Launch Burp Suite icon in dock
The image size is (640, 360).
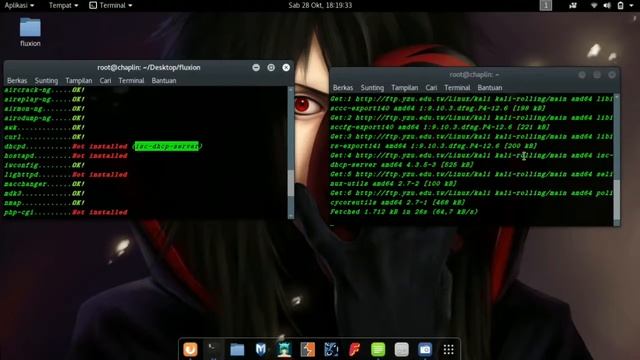click(307, 349)
